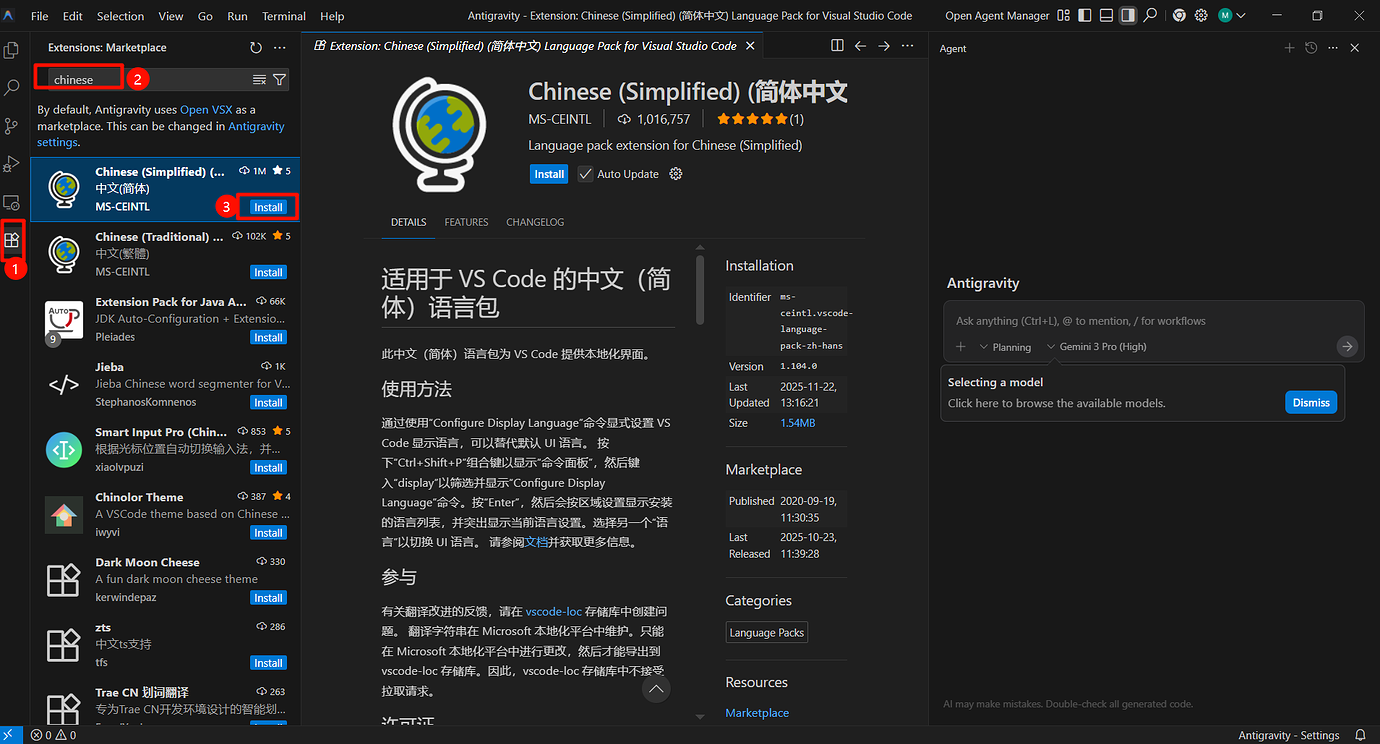
Task: Toggle the primary side bar
Action: (x=1084, y=16)
